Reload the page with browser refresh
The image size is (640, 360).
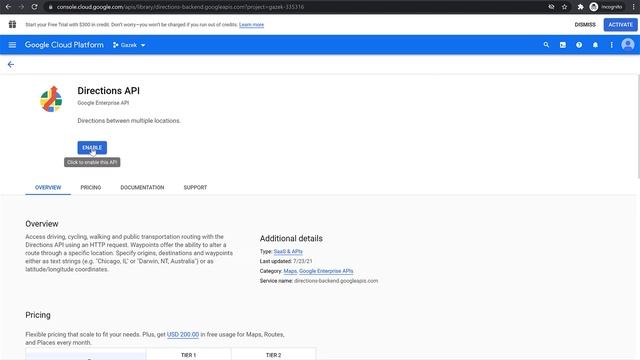pos(34,7)
